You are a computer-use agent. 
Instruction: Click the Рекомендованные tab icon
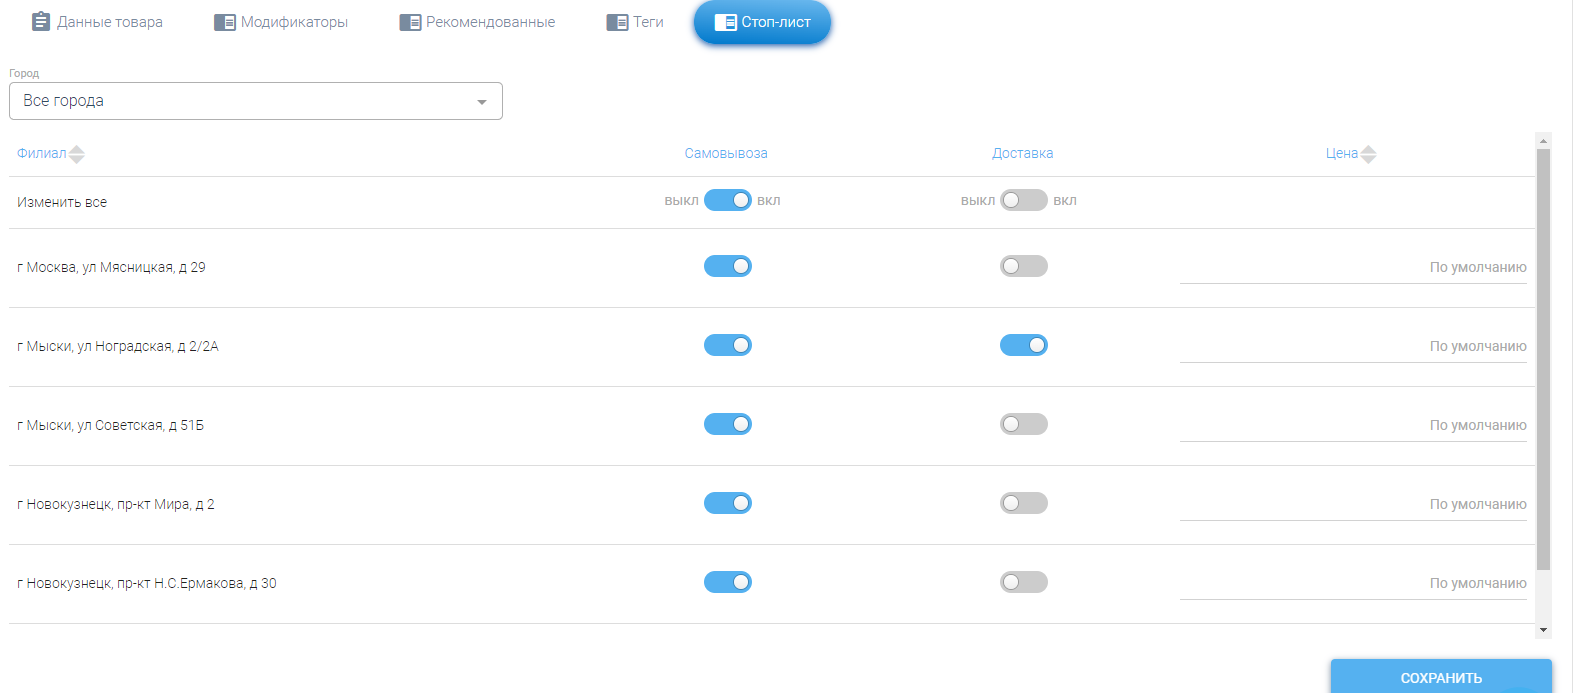(x=410, y=22)
